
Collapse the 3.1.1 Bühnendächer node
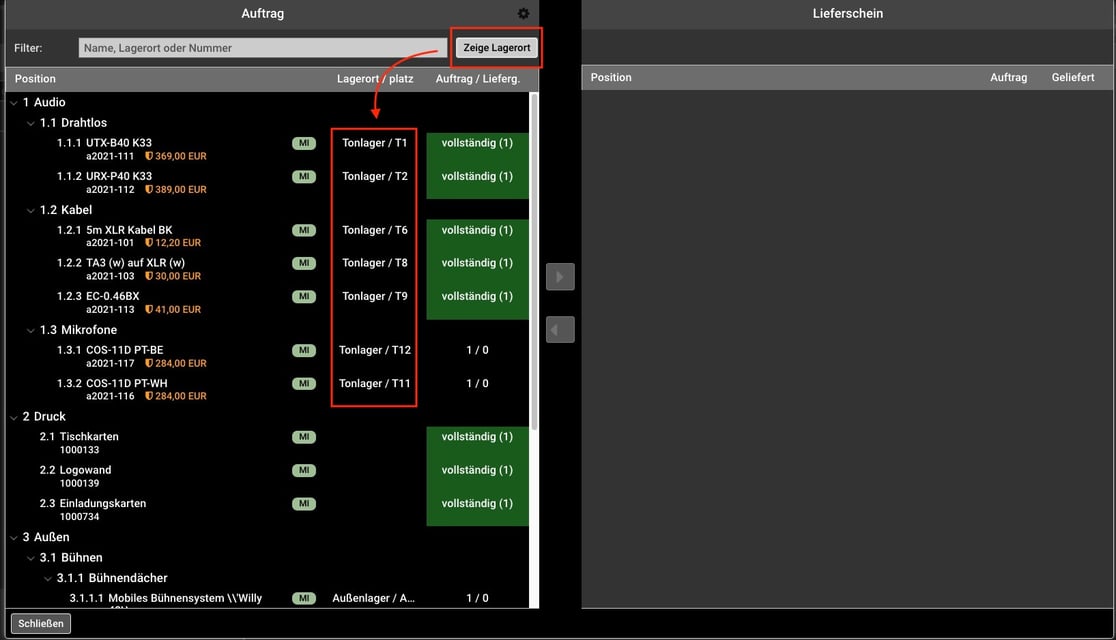click(47, 579)
